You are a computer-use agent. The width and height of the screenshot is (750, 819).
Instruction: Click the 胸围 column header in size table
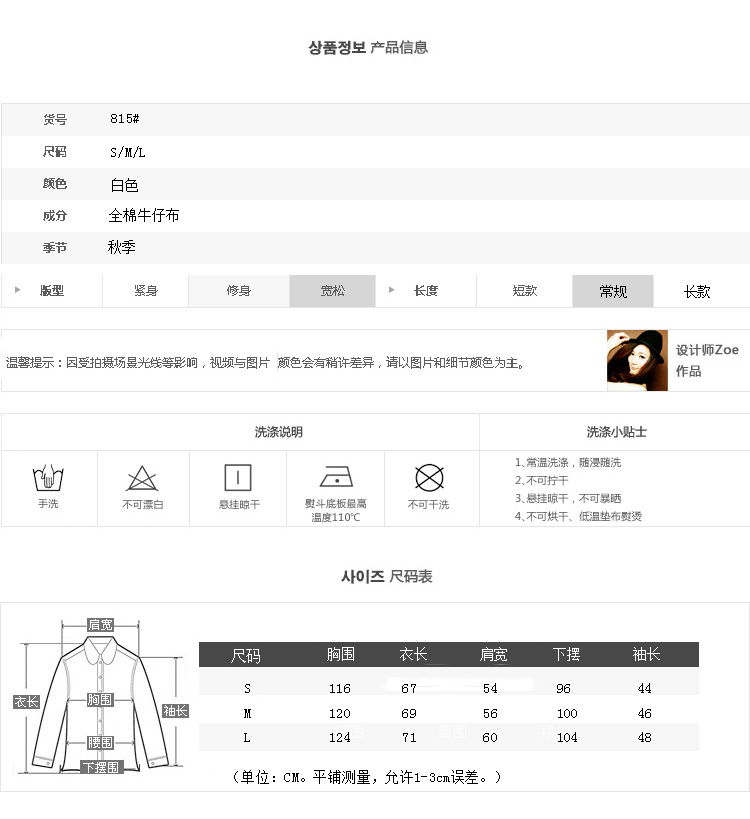(341, 654)
